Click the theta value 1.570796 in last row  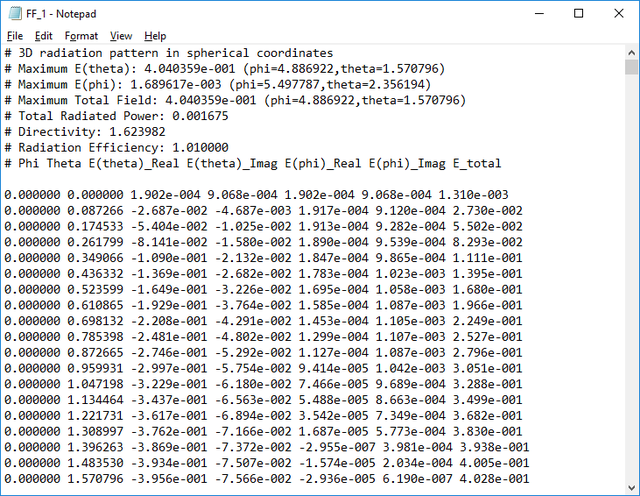click(x=95, y=479)
